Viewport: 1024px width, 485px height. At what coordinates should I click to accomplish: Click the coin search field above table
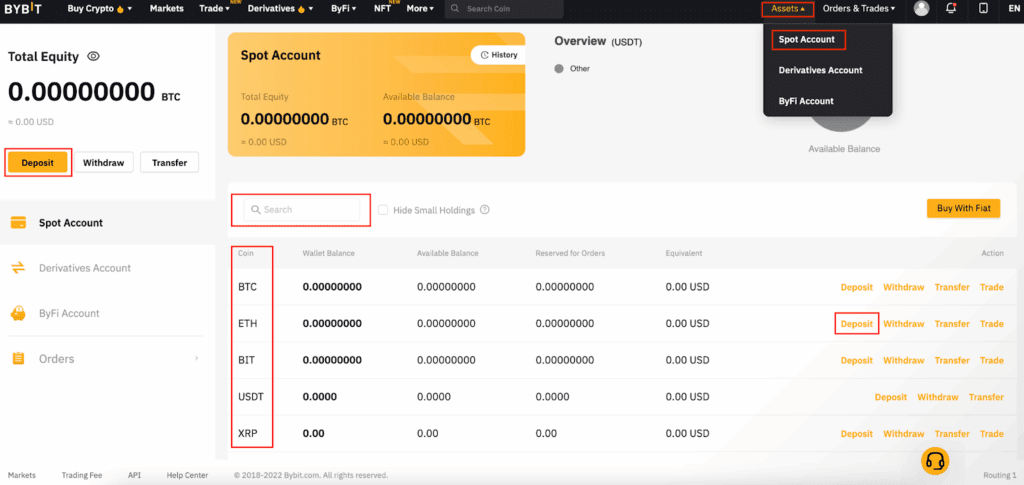pyautogui.click(x=301, y=210)
